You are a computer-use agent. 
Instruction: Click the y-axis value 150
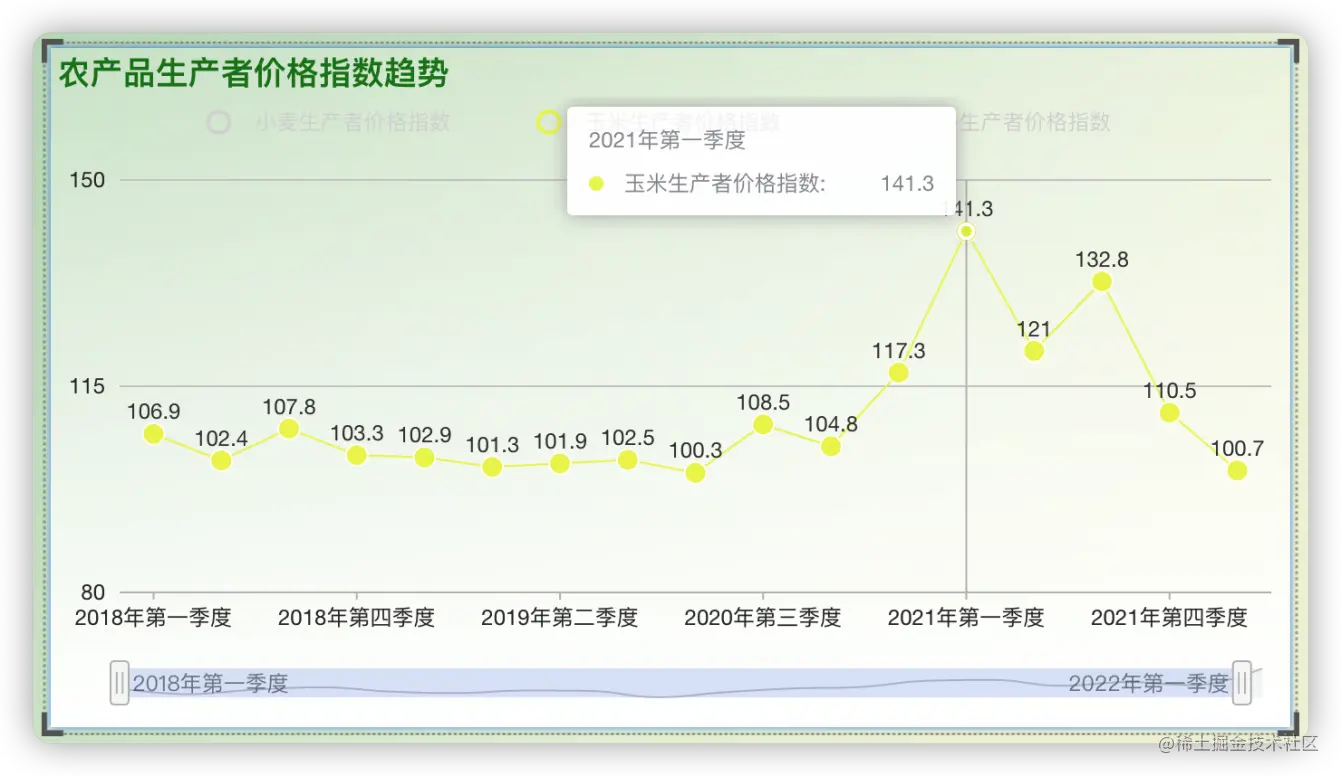[x=86, y=180]
